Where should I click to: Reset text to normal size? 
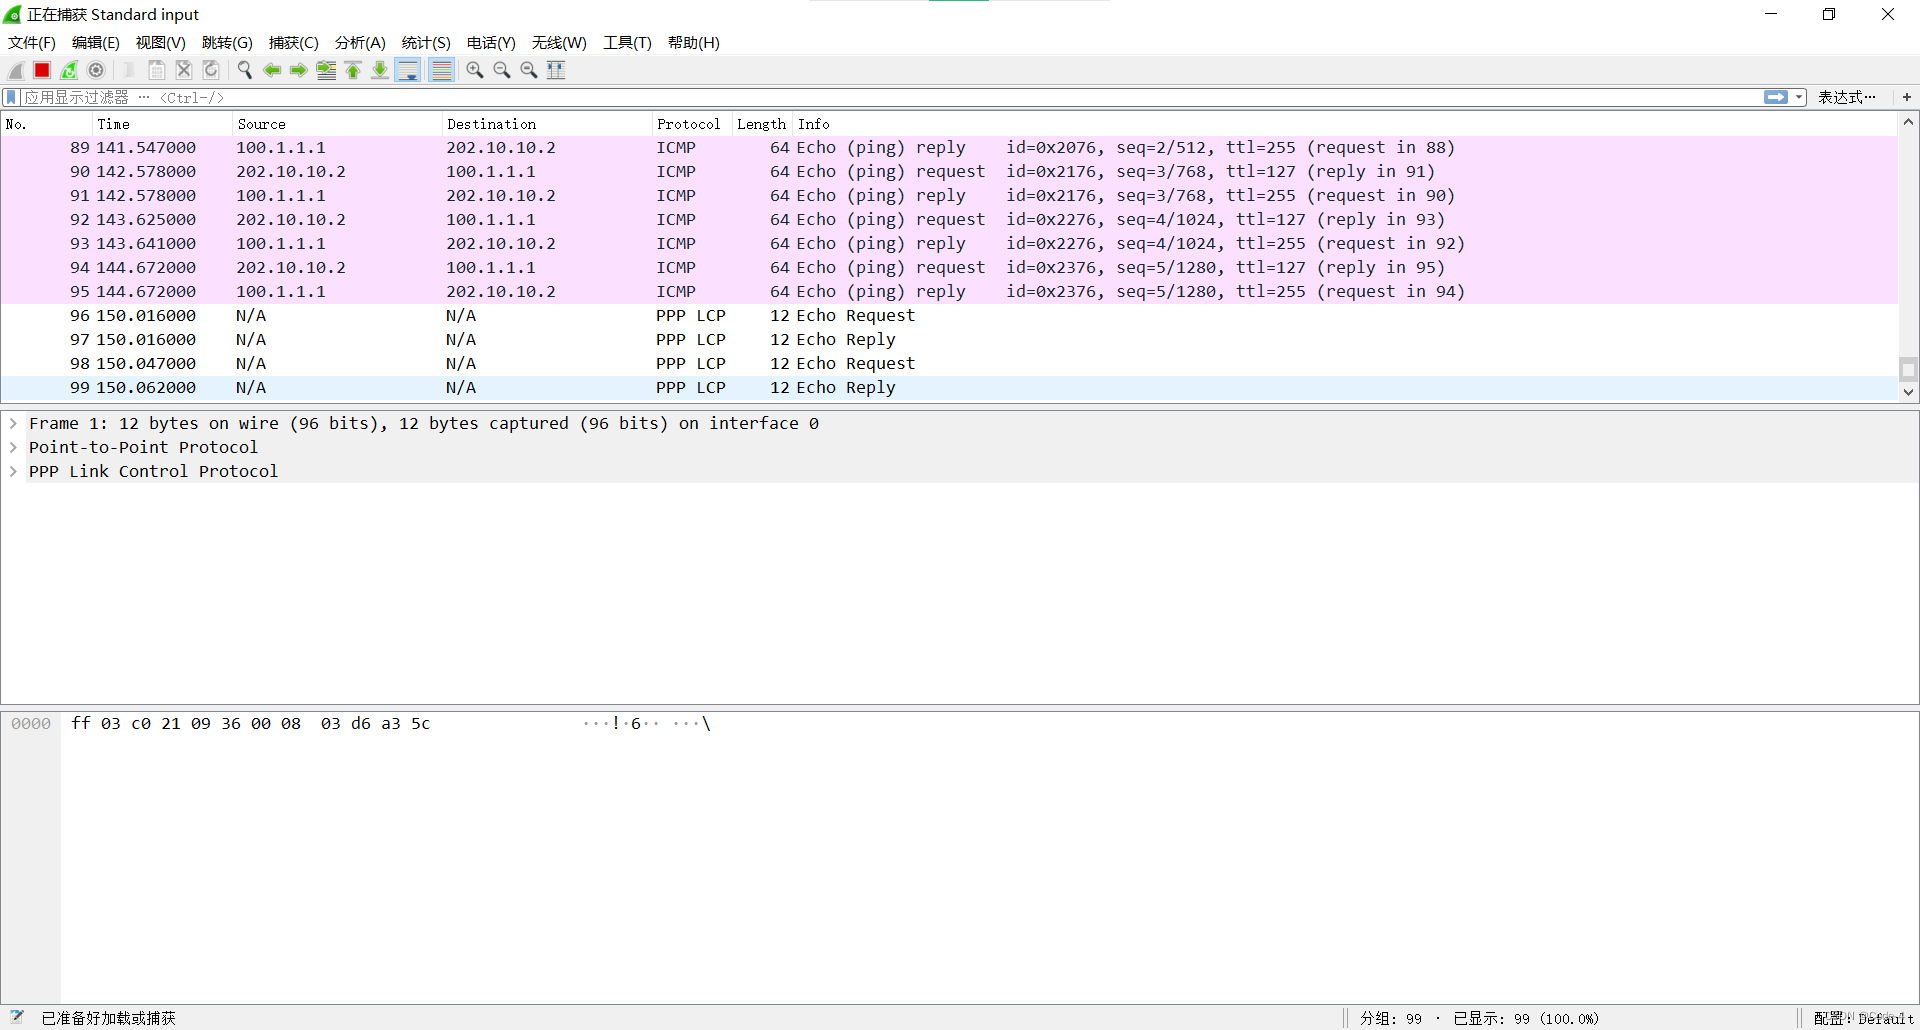pos(529,70)
